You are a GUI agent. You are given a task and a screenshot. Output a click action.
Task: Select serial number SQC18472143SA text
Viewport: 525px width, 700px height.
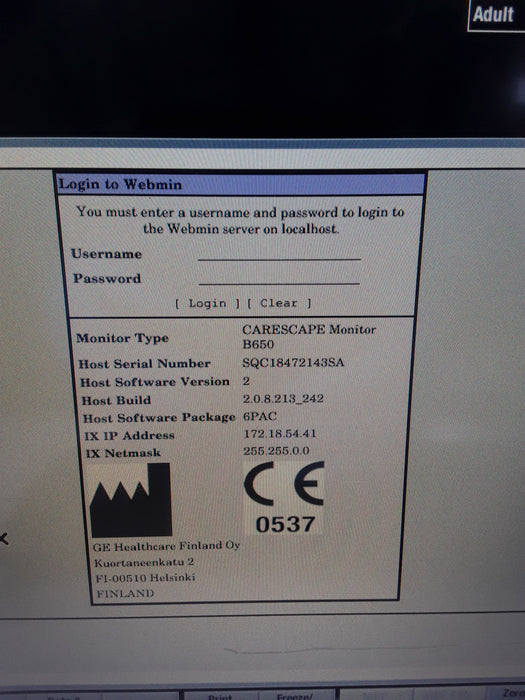click(x=293, y=362)
